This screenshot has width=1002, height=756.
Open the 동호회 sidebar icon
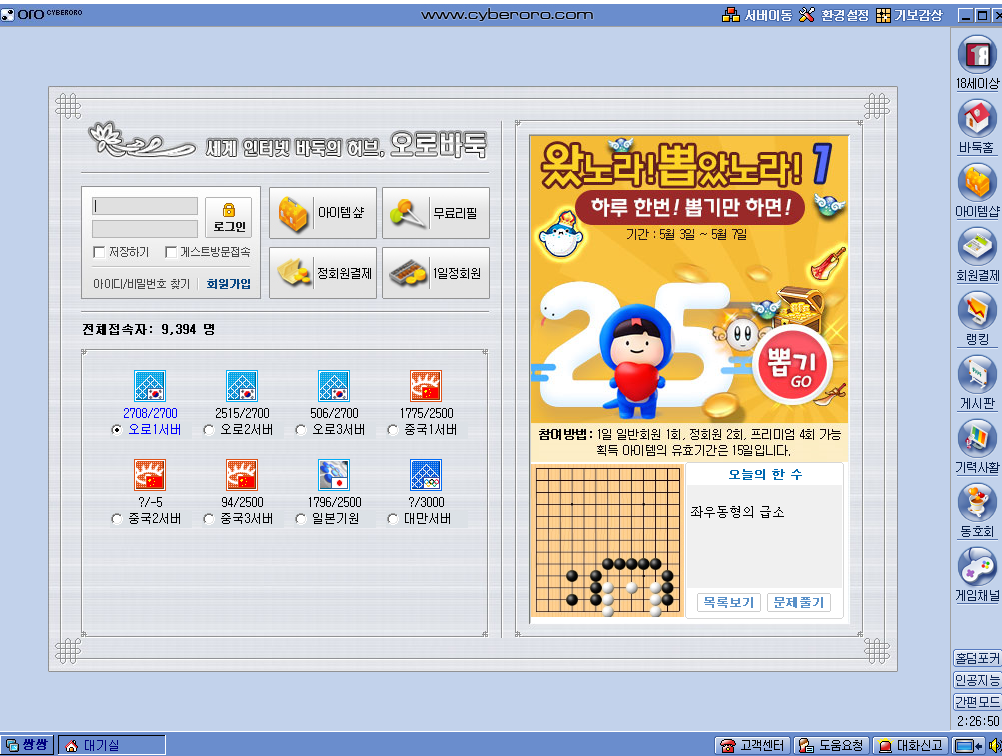coord(977,502)
